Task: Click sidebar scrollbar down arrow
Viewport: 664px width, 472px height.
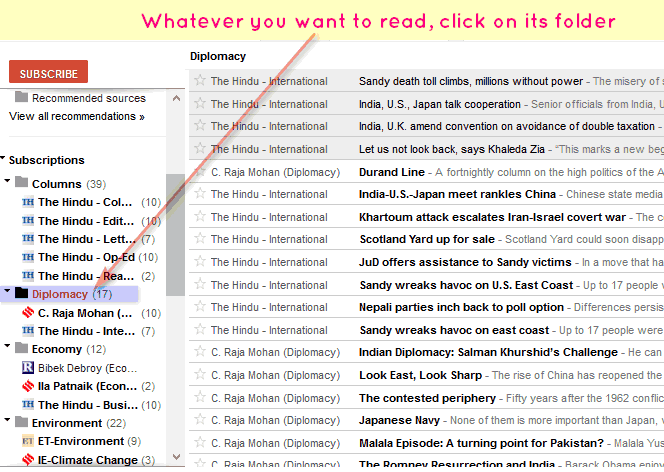Action: (176, 457)
